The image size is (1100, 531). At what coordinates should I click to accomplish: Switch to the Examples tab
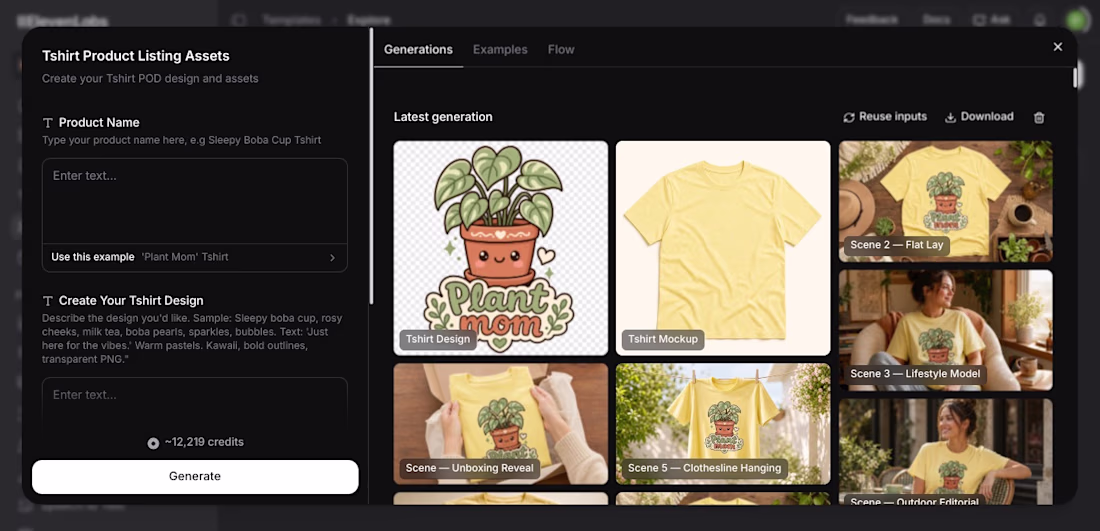[x=500, y=50]
